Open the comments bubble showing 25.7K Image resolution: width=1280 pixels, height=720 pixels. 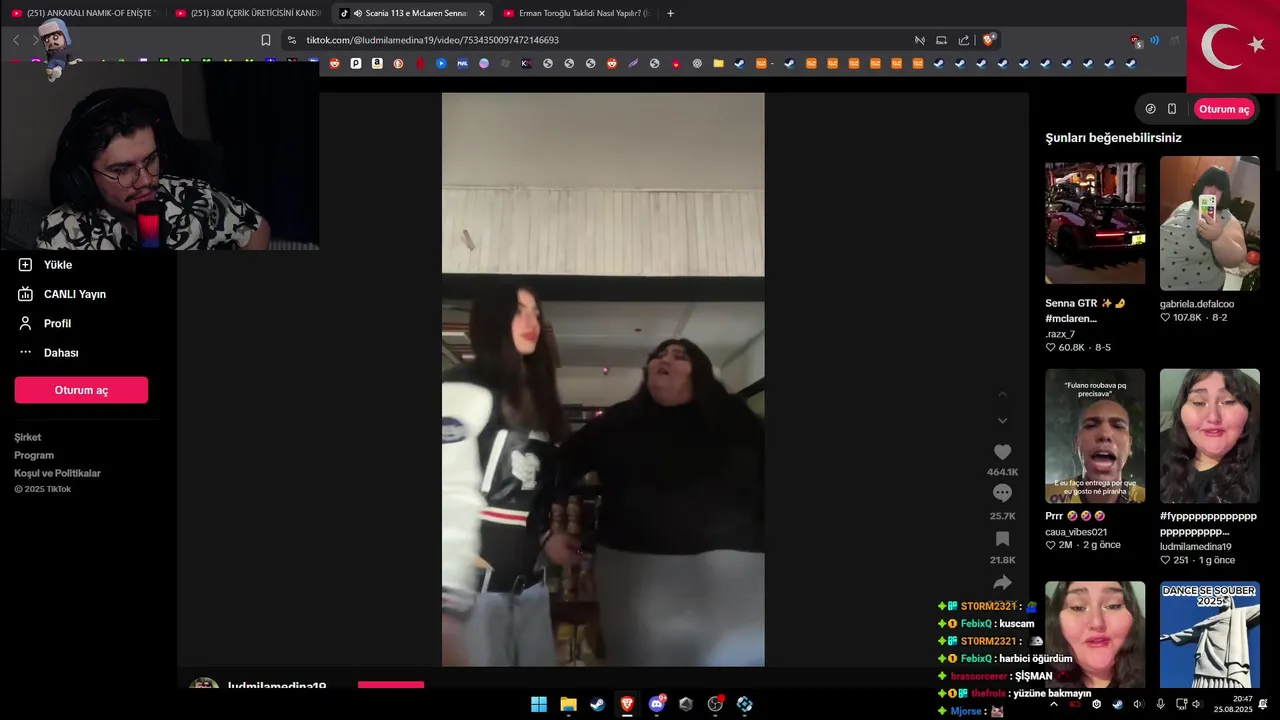click(1002, 493)
